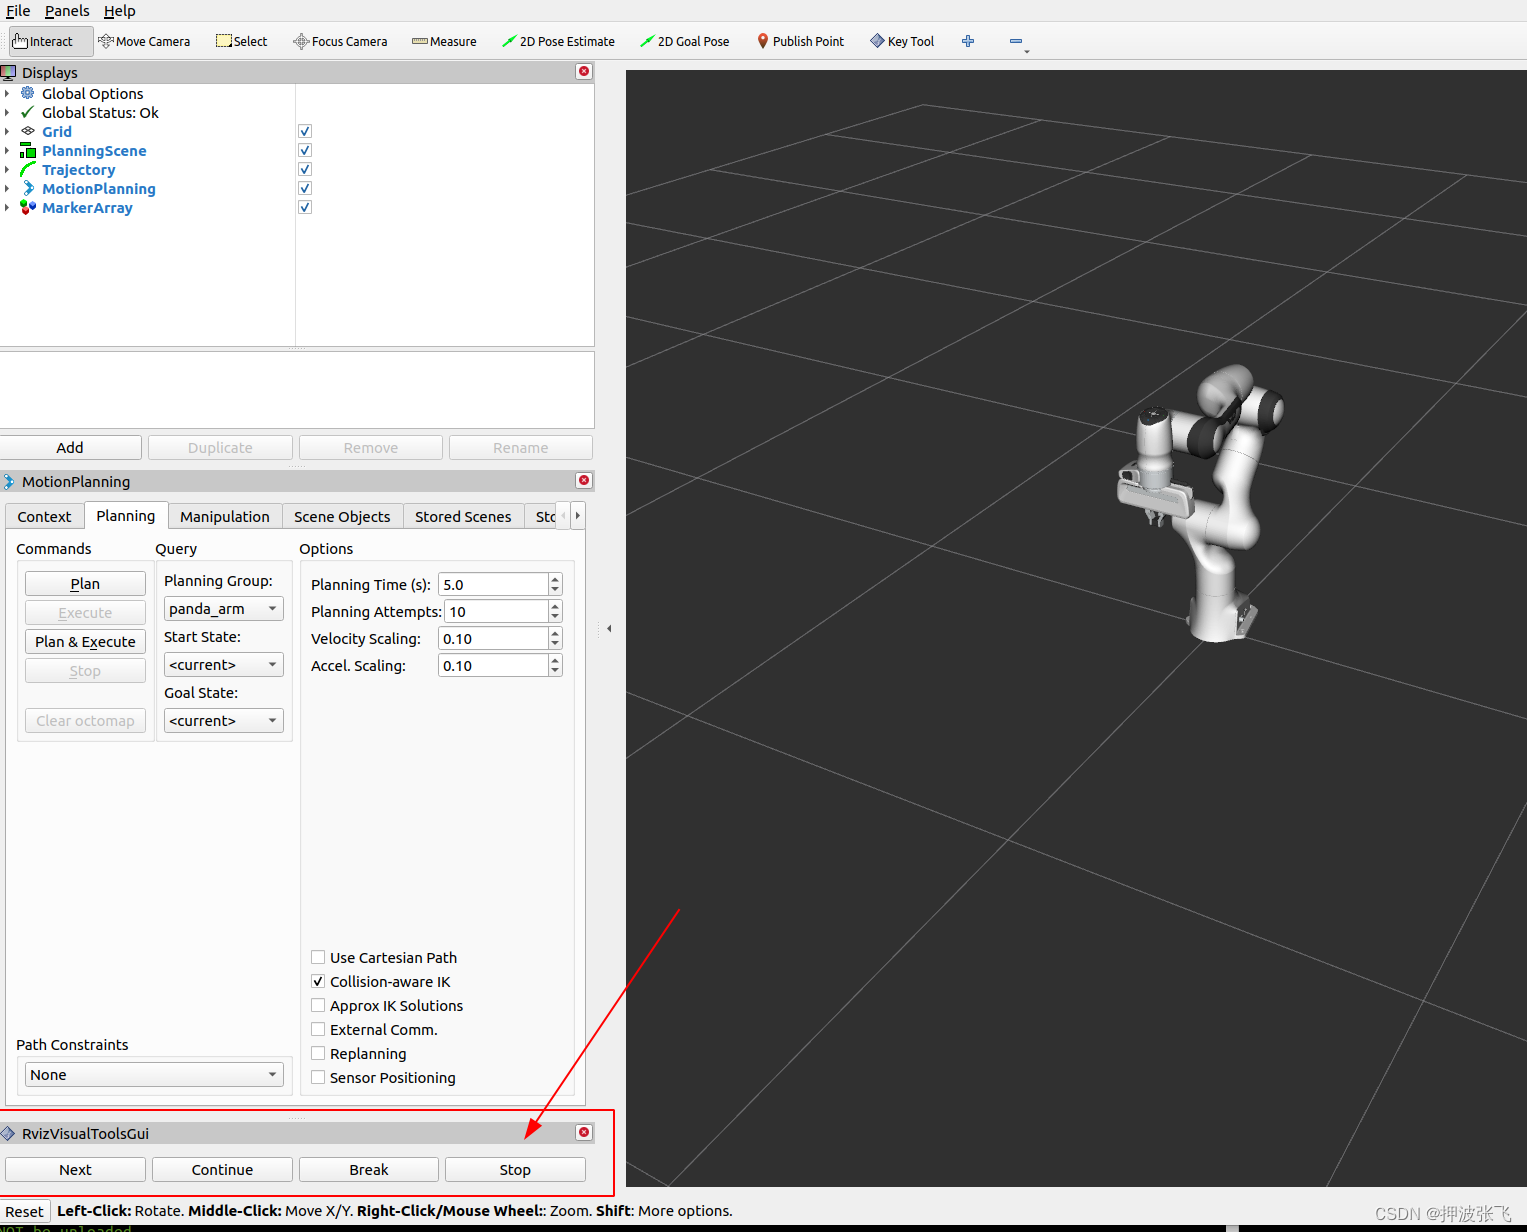The width and height of the screenshot is (1527, 1232).
Task: Activate the Move Camera tool
Action: click(144, 41)
